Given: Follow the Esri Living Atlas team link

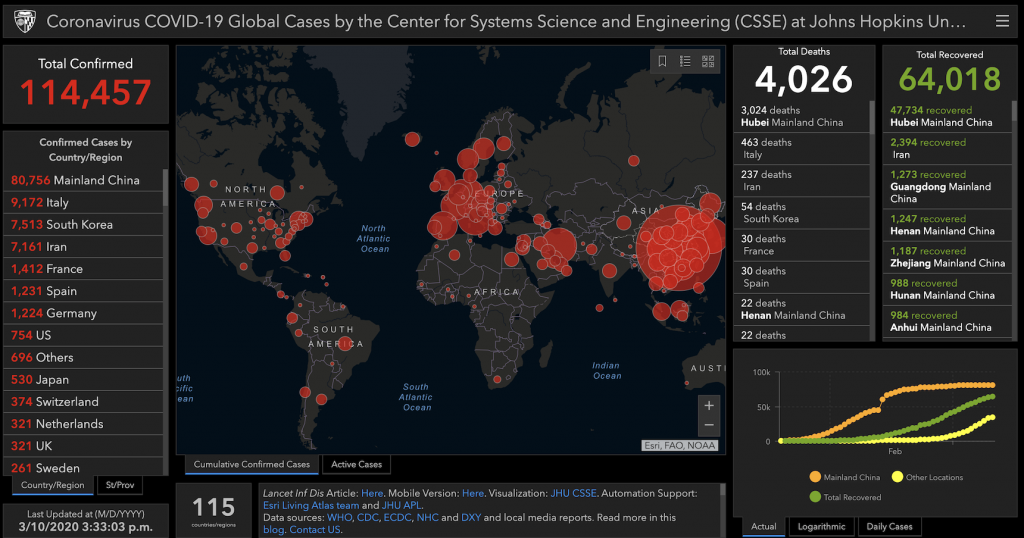Looking at the screenshot, I should click(311, 505).
